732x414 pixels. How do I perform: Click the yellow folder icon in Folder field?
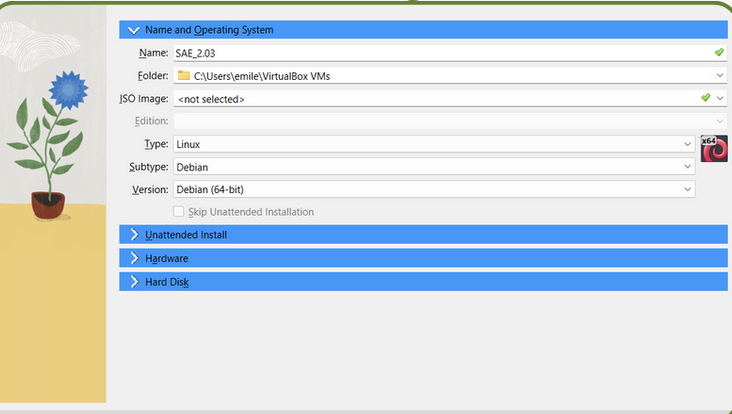[183, 75]
